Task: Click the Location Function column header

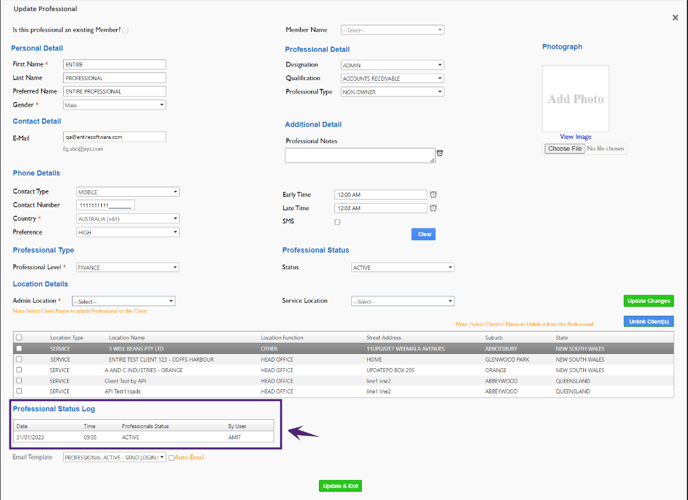Action: 282,338
